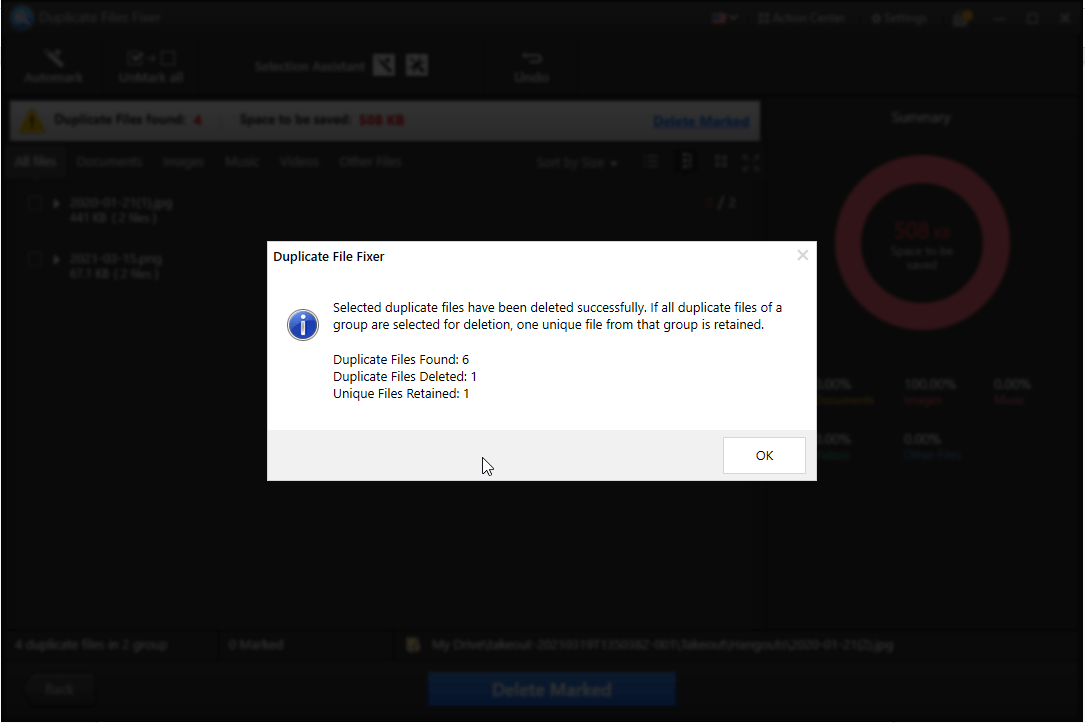Switch to the grid view icon
1085x723 pixels.
click(x=720, y=162)
